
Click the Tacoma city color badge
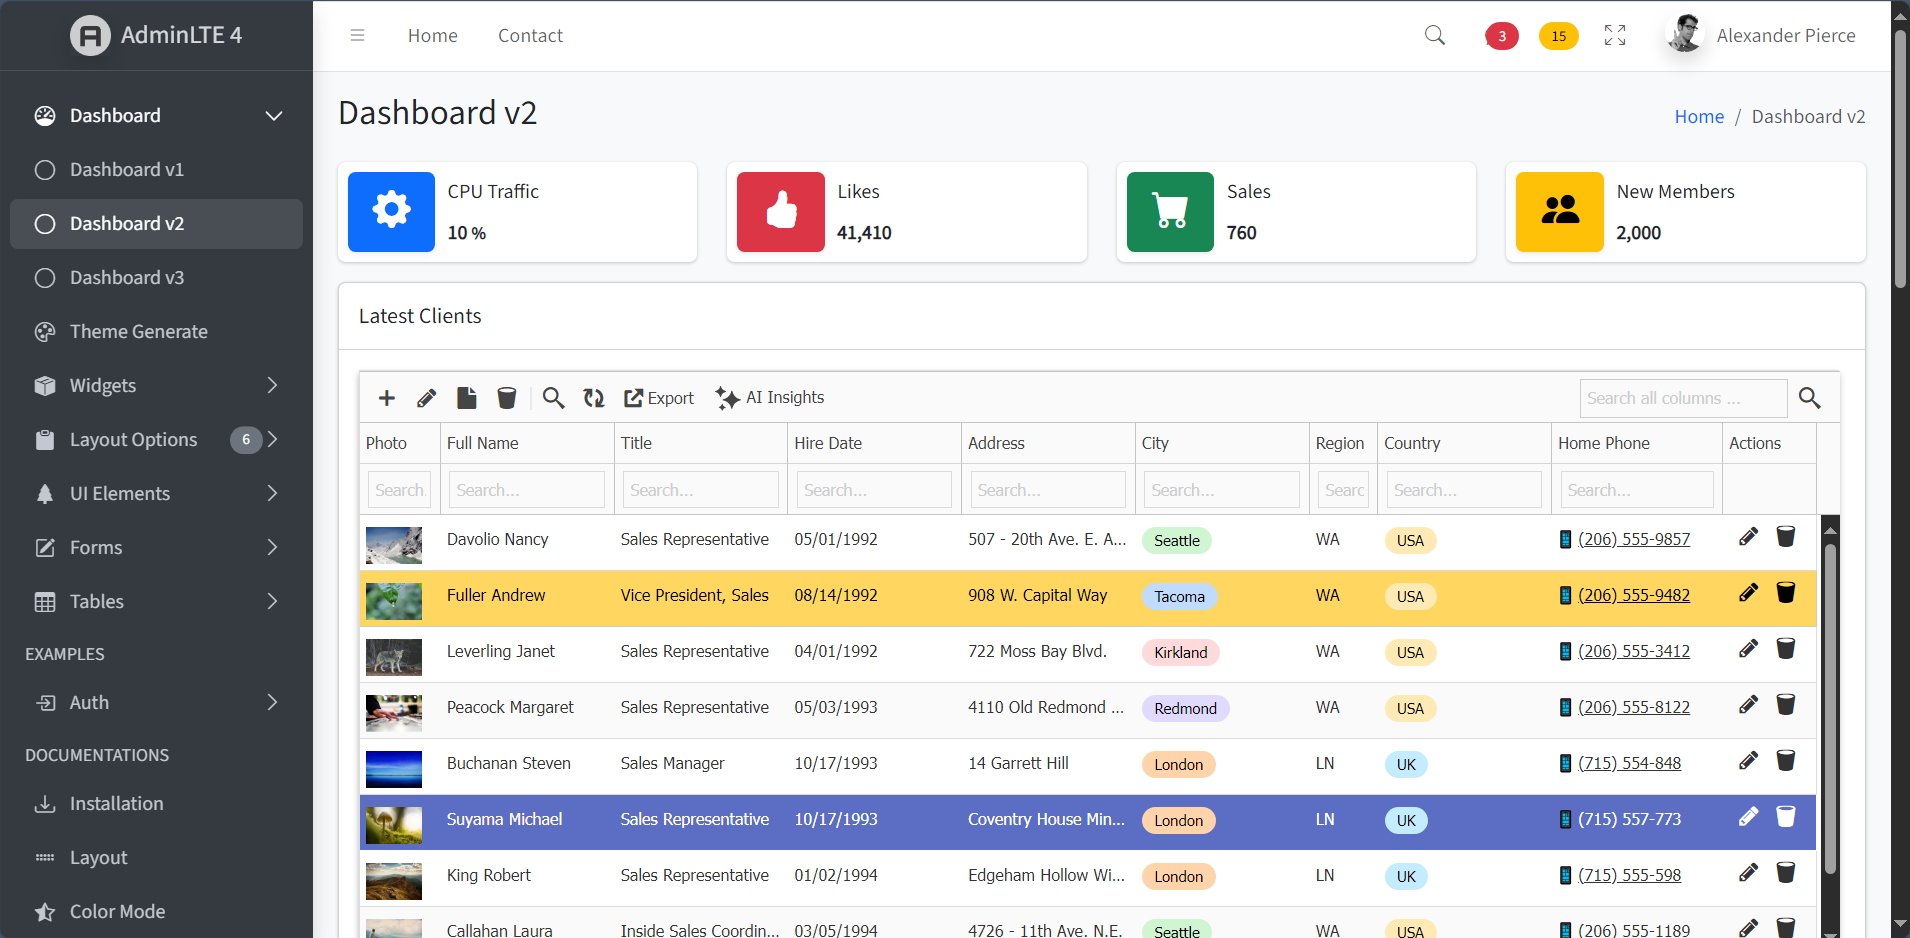[x=1179, y=597]
